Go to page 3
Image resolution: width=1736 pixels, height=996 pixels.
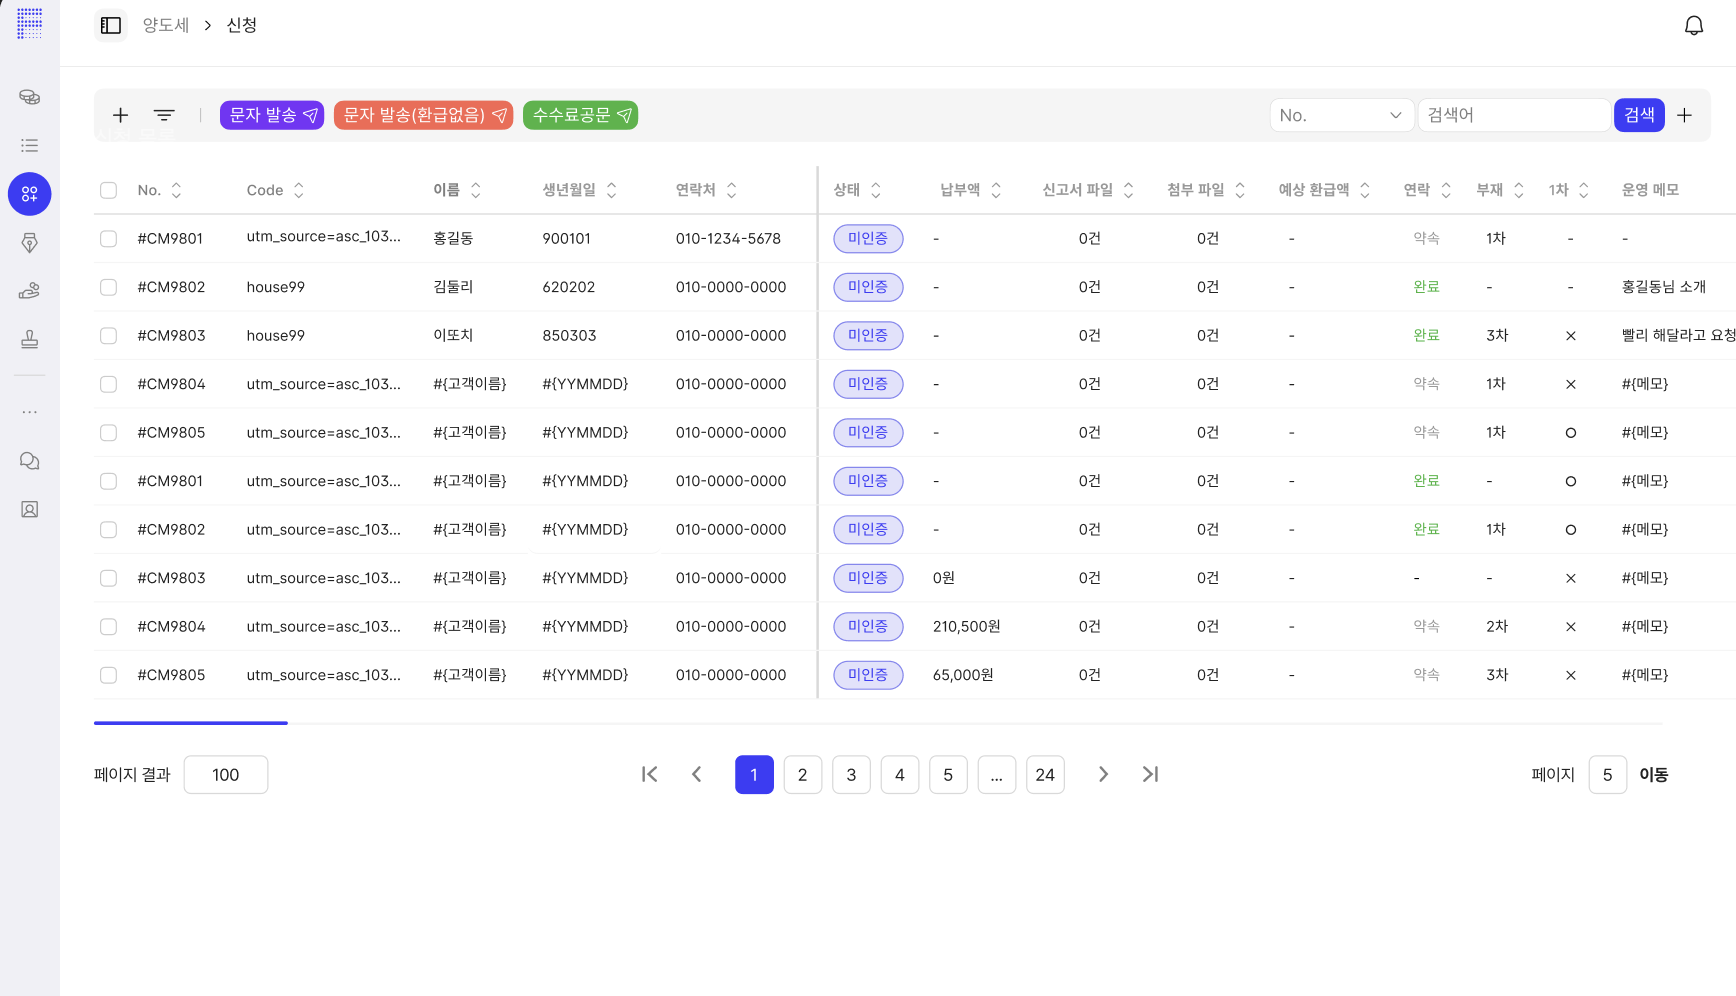[851, 775]
